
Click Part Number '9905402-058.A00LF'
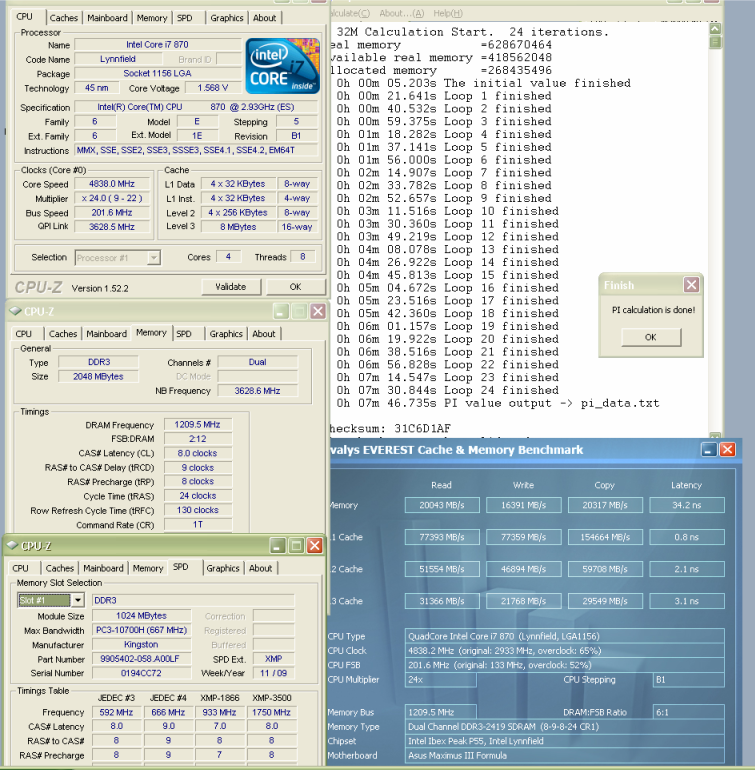pyautogui.click(x=141, y=659)
